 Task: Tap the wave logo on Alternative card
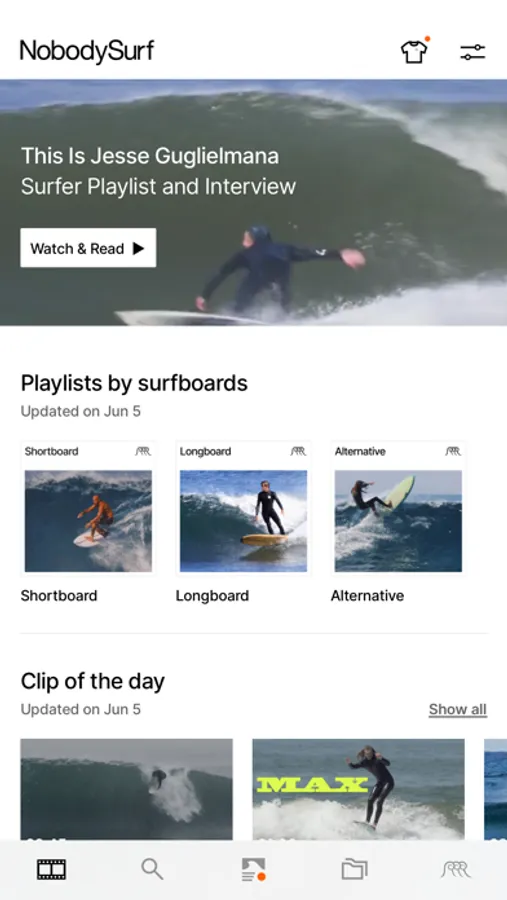coord(453,452)
